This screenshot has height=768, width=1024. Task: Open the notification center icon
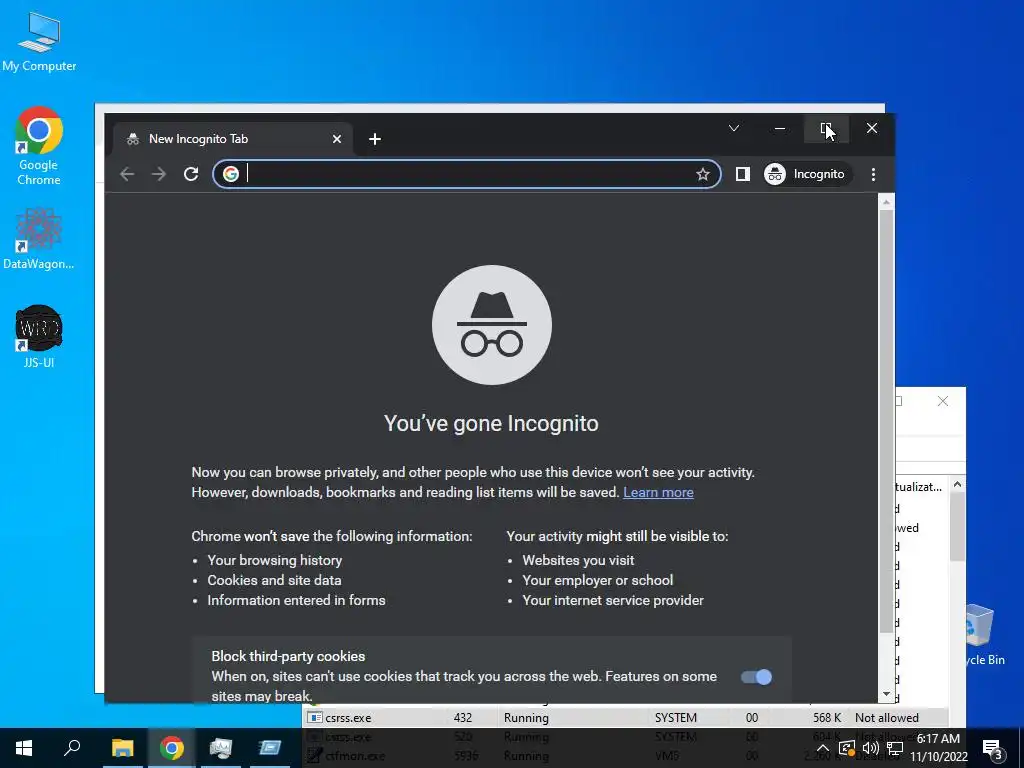(x=992, y=748)
